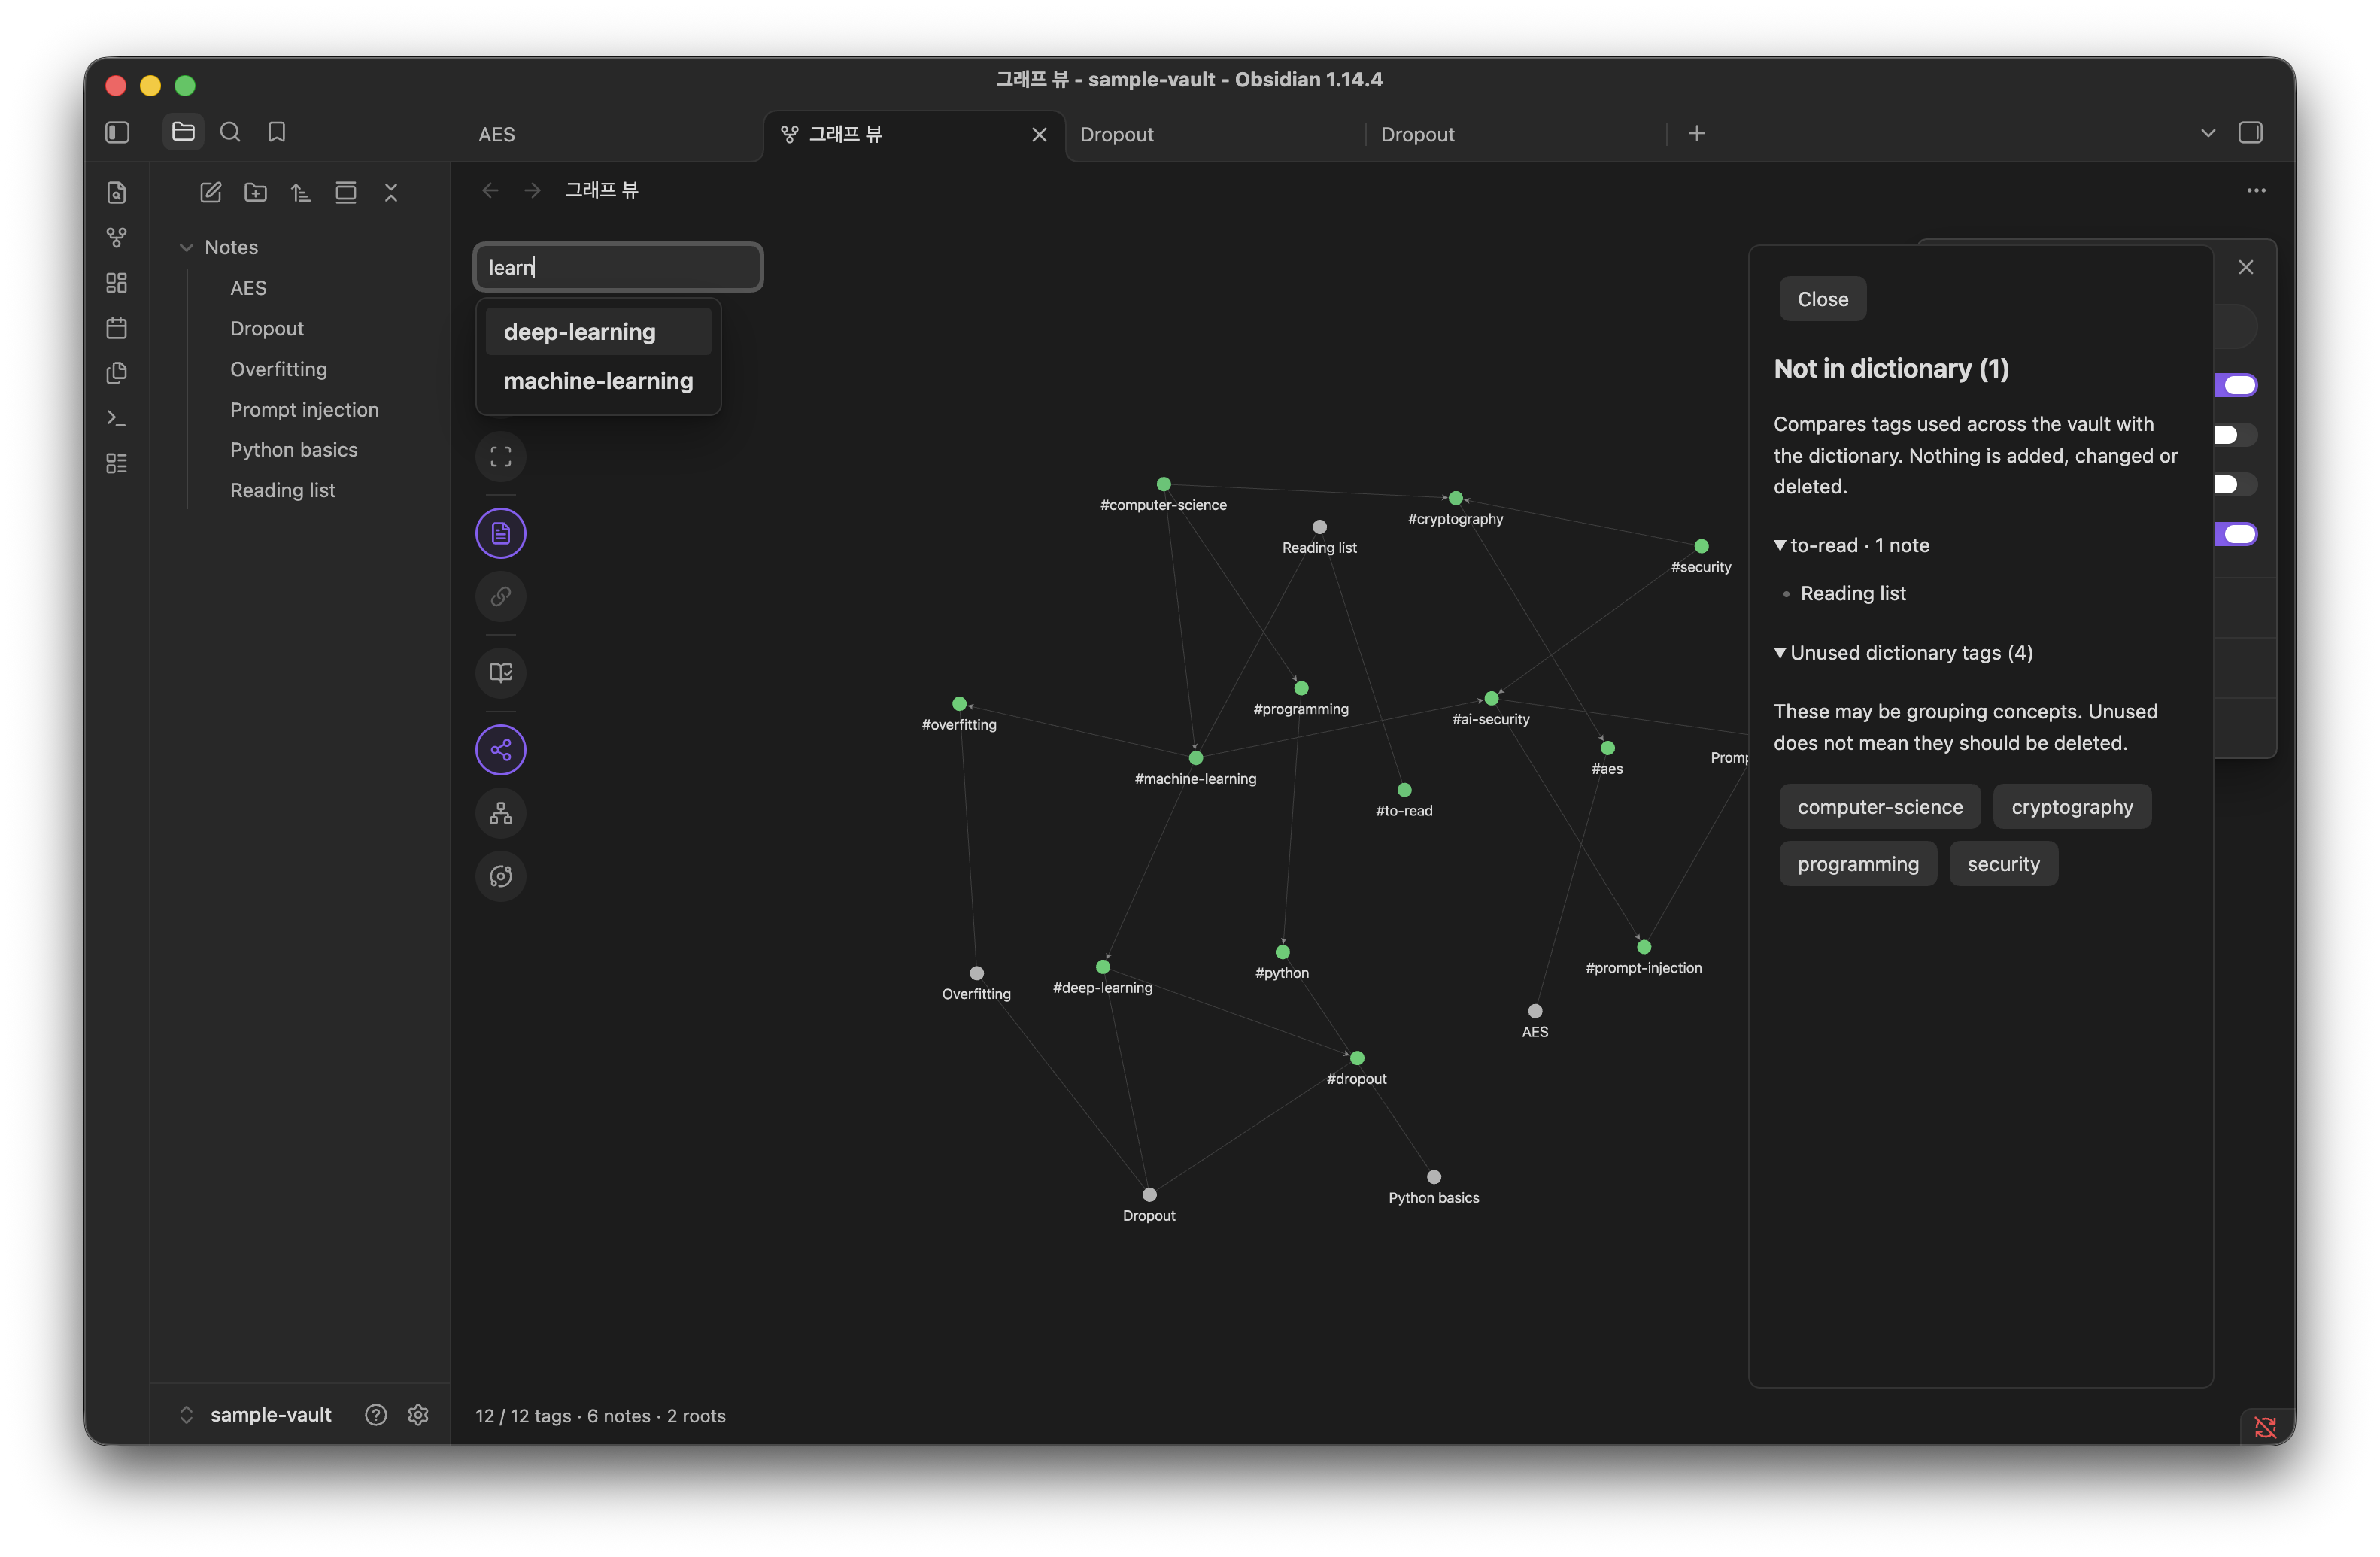The image size is (2380, 1557).
Task: Open Reading list link under to-read
Action: 1852,593
